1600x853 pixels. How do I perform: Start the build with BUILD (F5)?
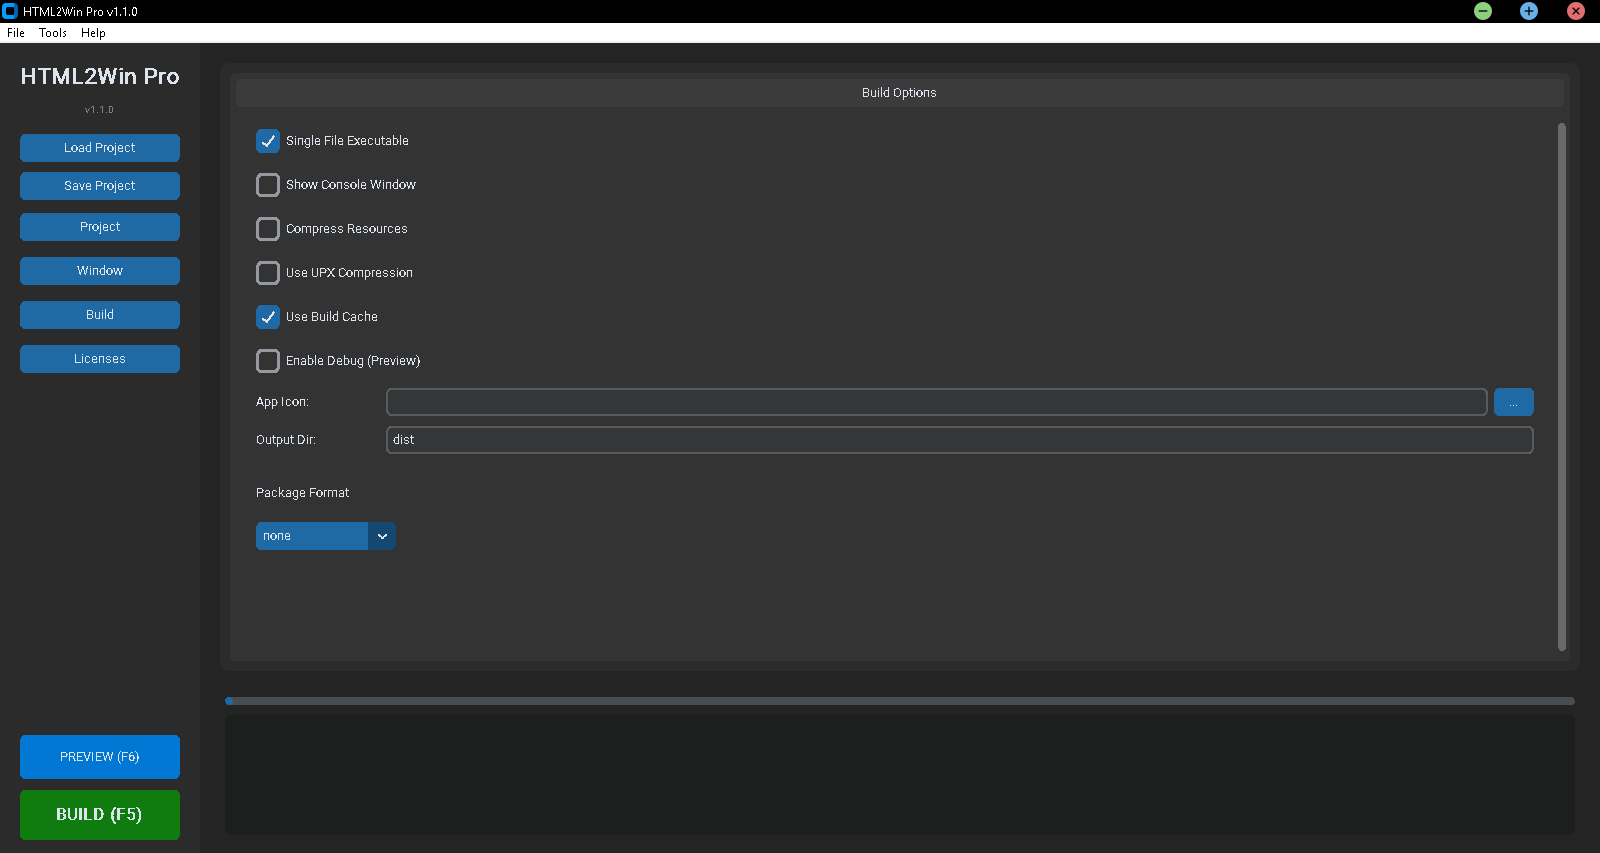tap(100, 815)
